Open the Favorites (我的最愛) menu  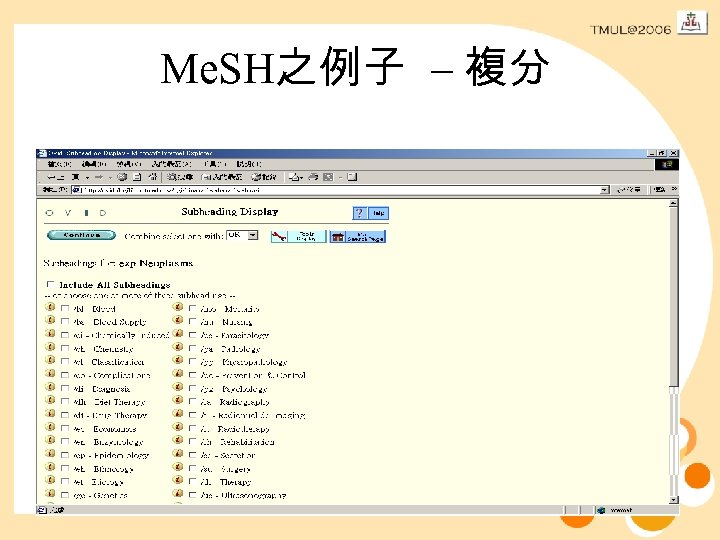coord(172,164)
